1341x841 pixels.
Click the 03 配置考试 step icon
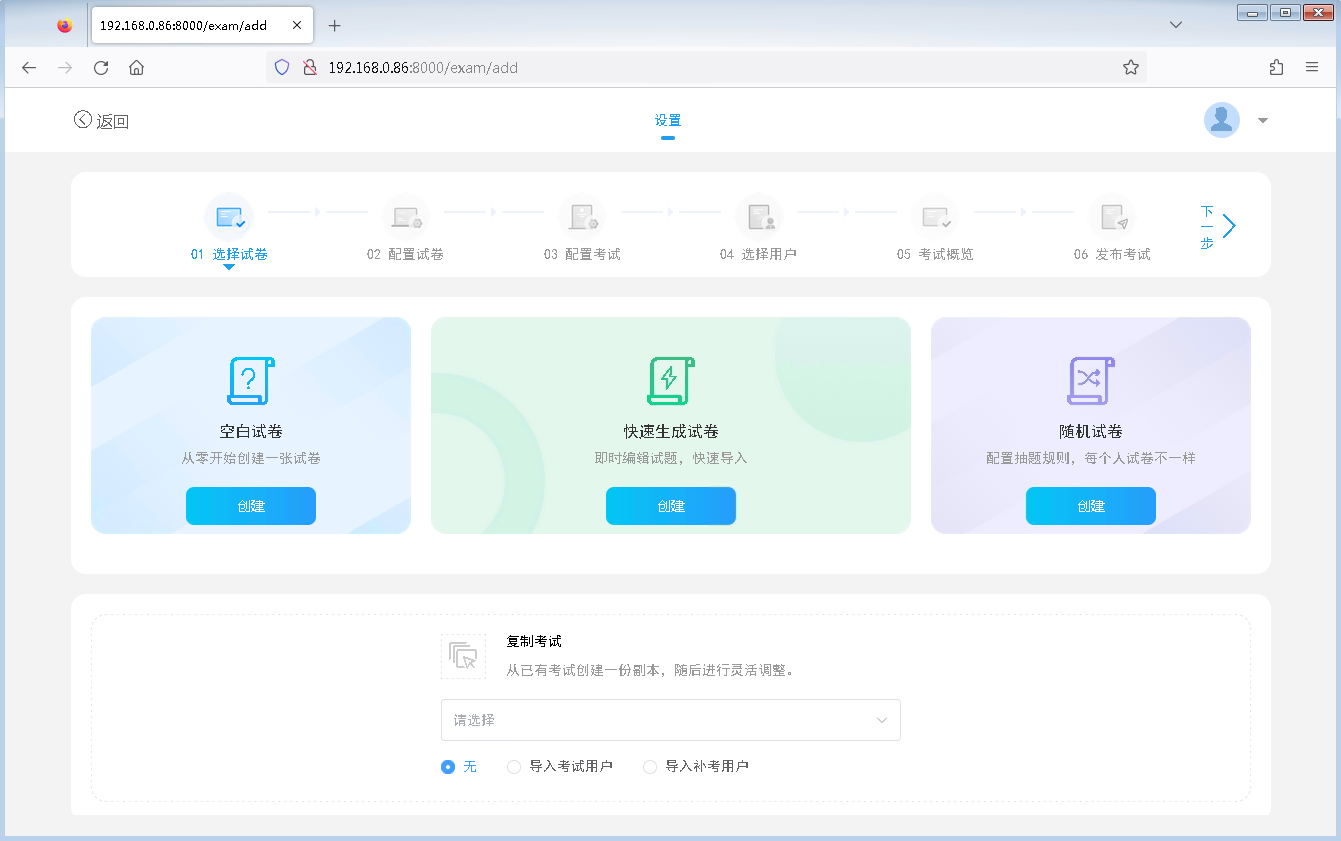pyautogui.click(x=583, y=216)
